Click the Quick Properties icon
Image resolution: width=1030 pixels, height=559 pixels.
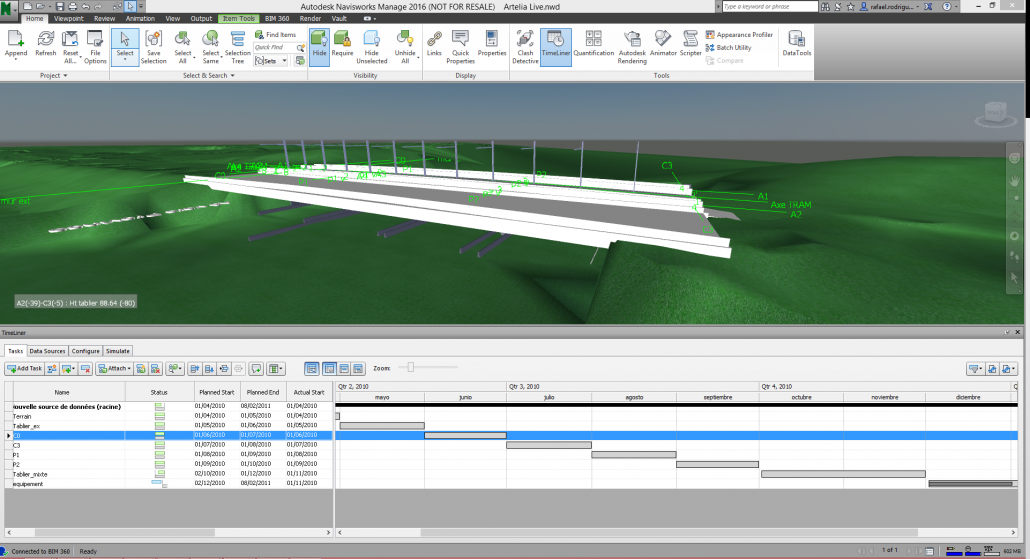point(460,46)
